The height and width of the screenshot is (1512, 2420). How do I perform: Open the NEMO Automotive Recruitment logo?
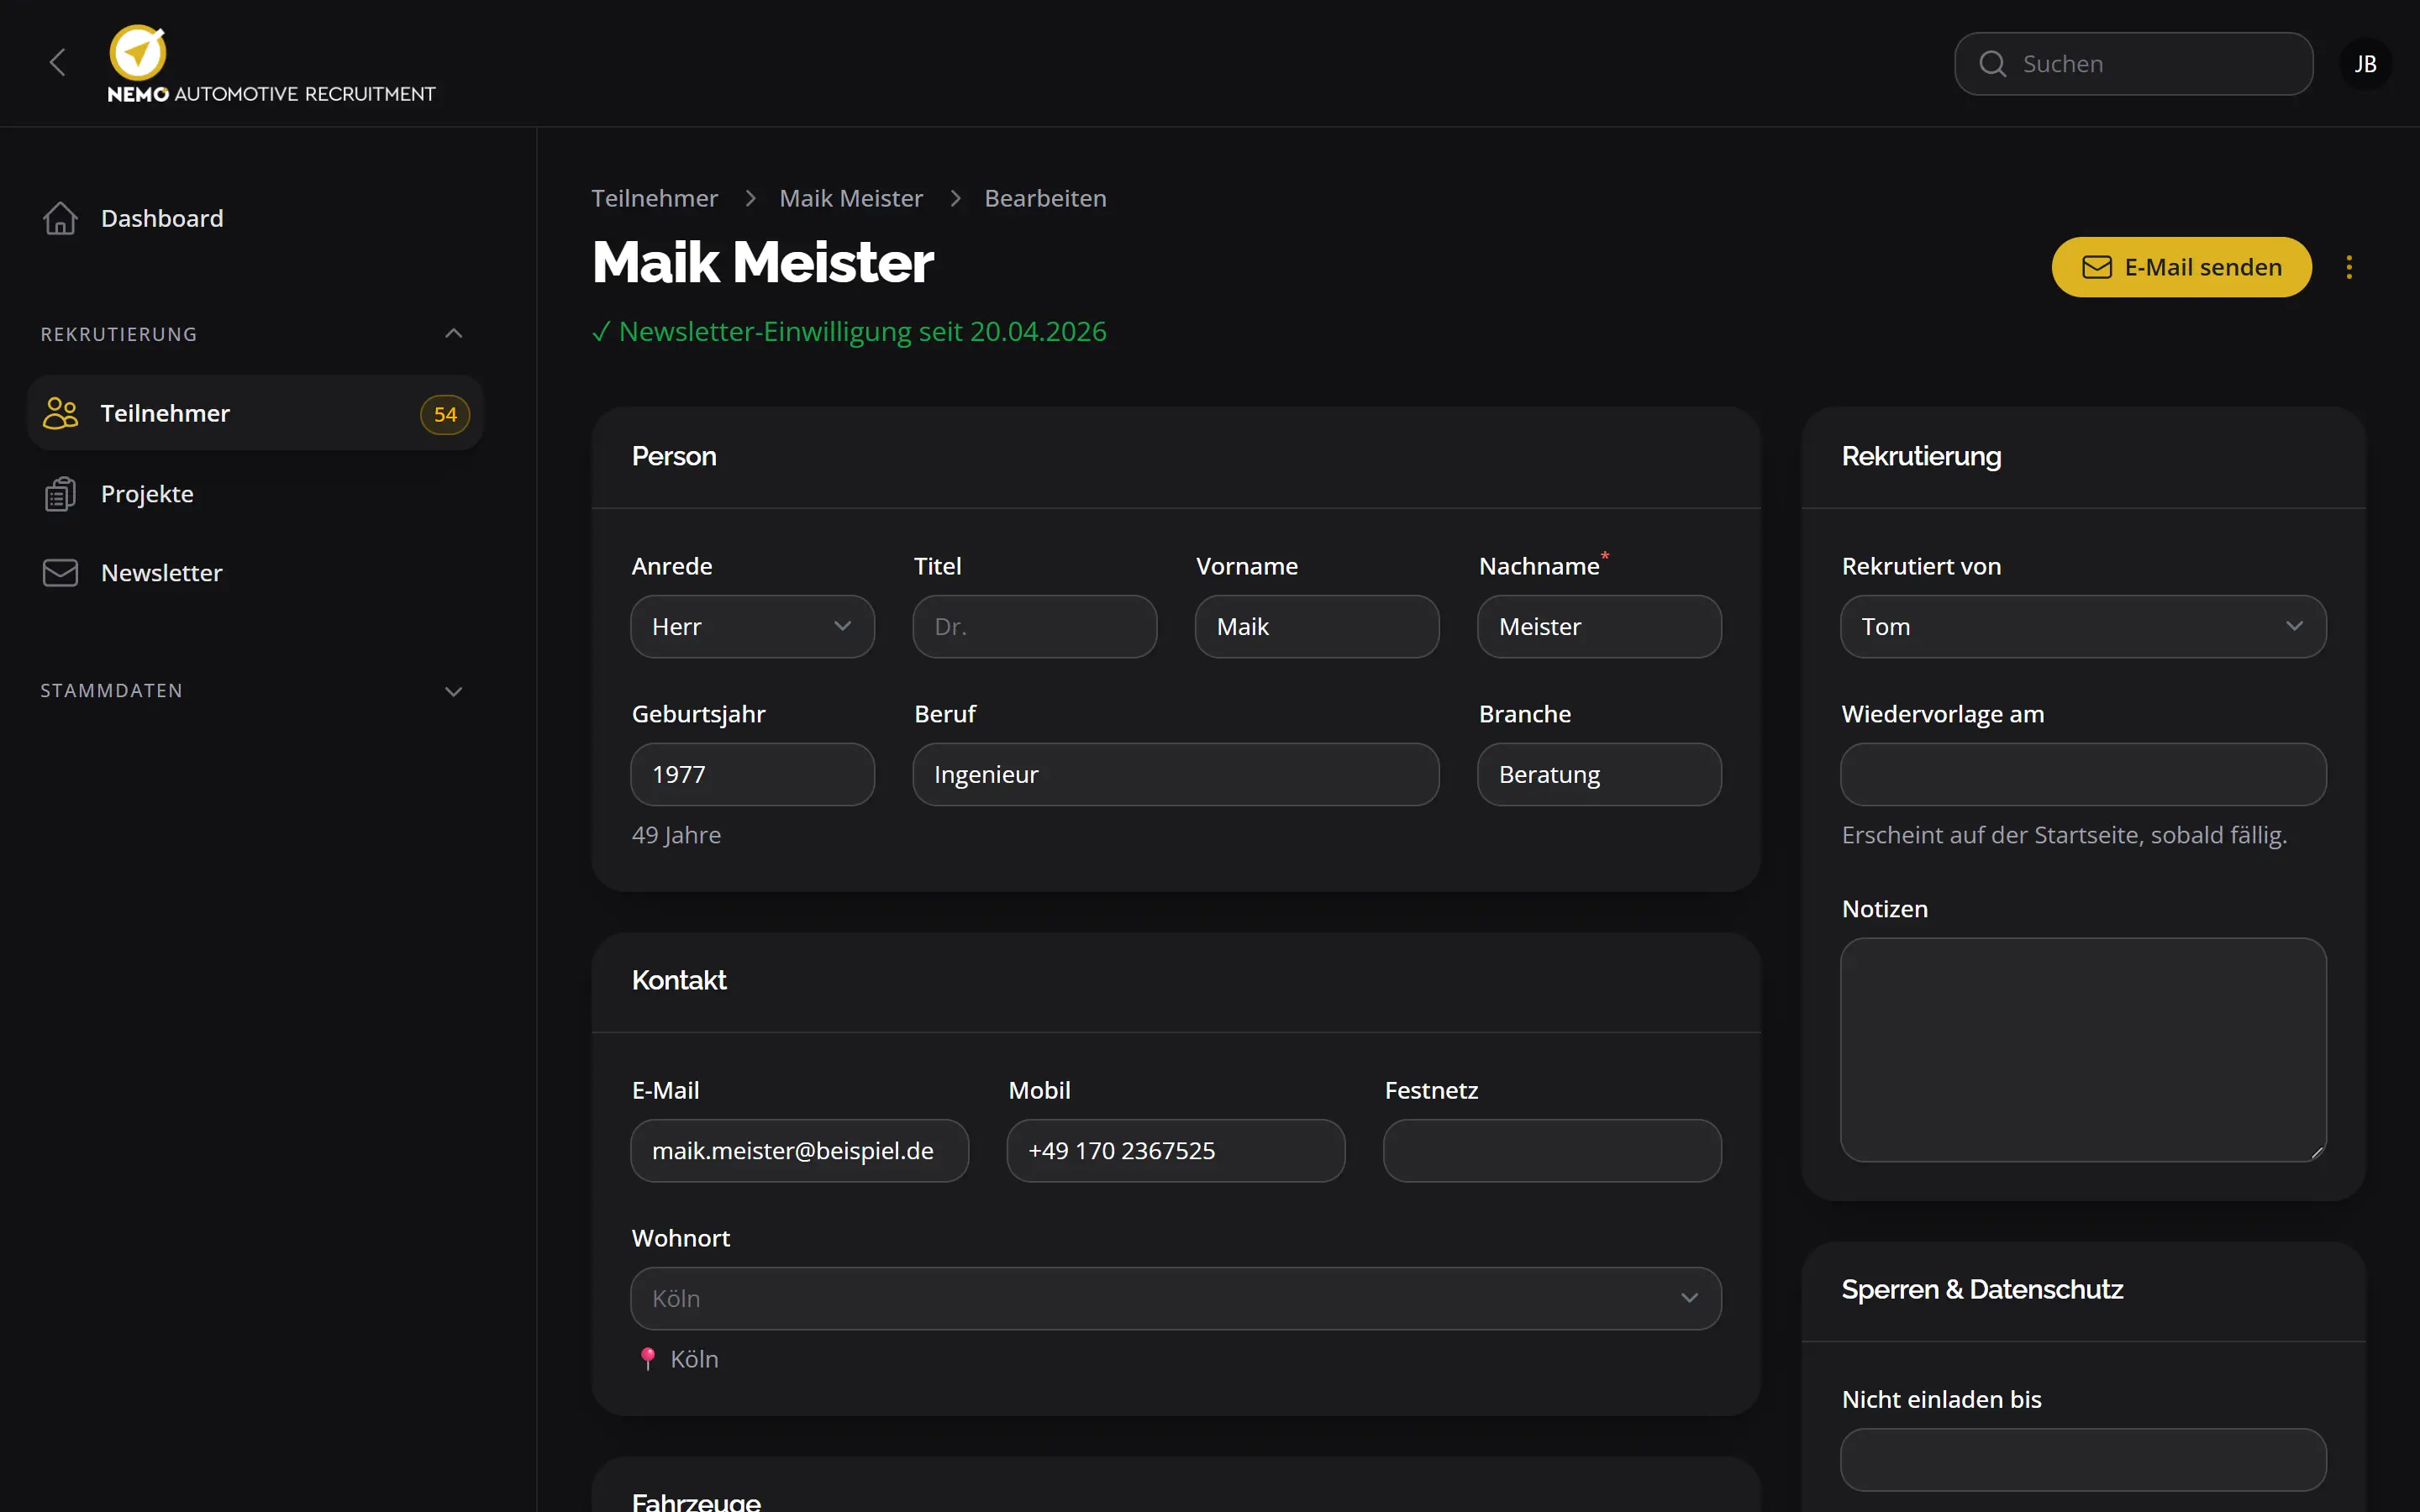(271, 64)
